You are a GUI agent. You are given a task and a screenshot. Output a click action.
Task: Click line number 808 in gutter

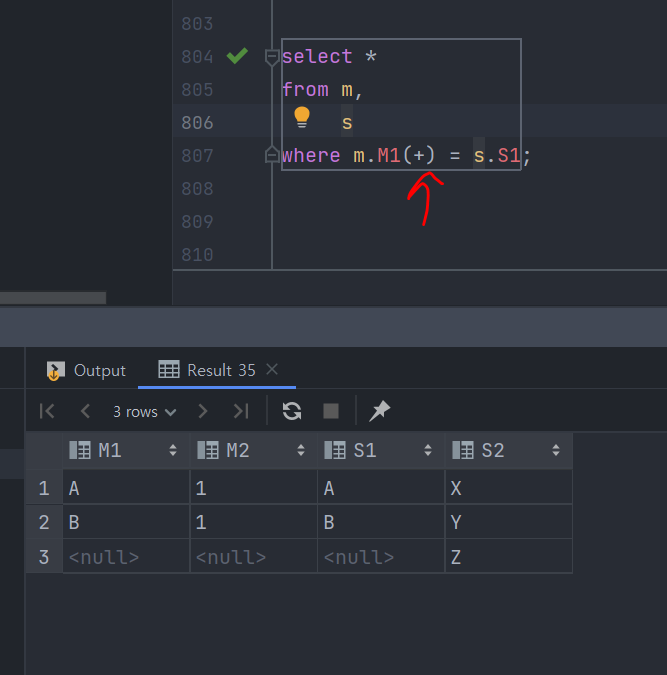point(197,189)
